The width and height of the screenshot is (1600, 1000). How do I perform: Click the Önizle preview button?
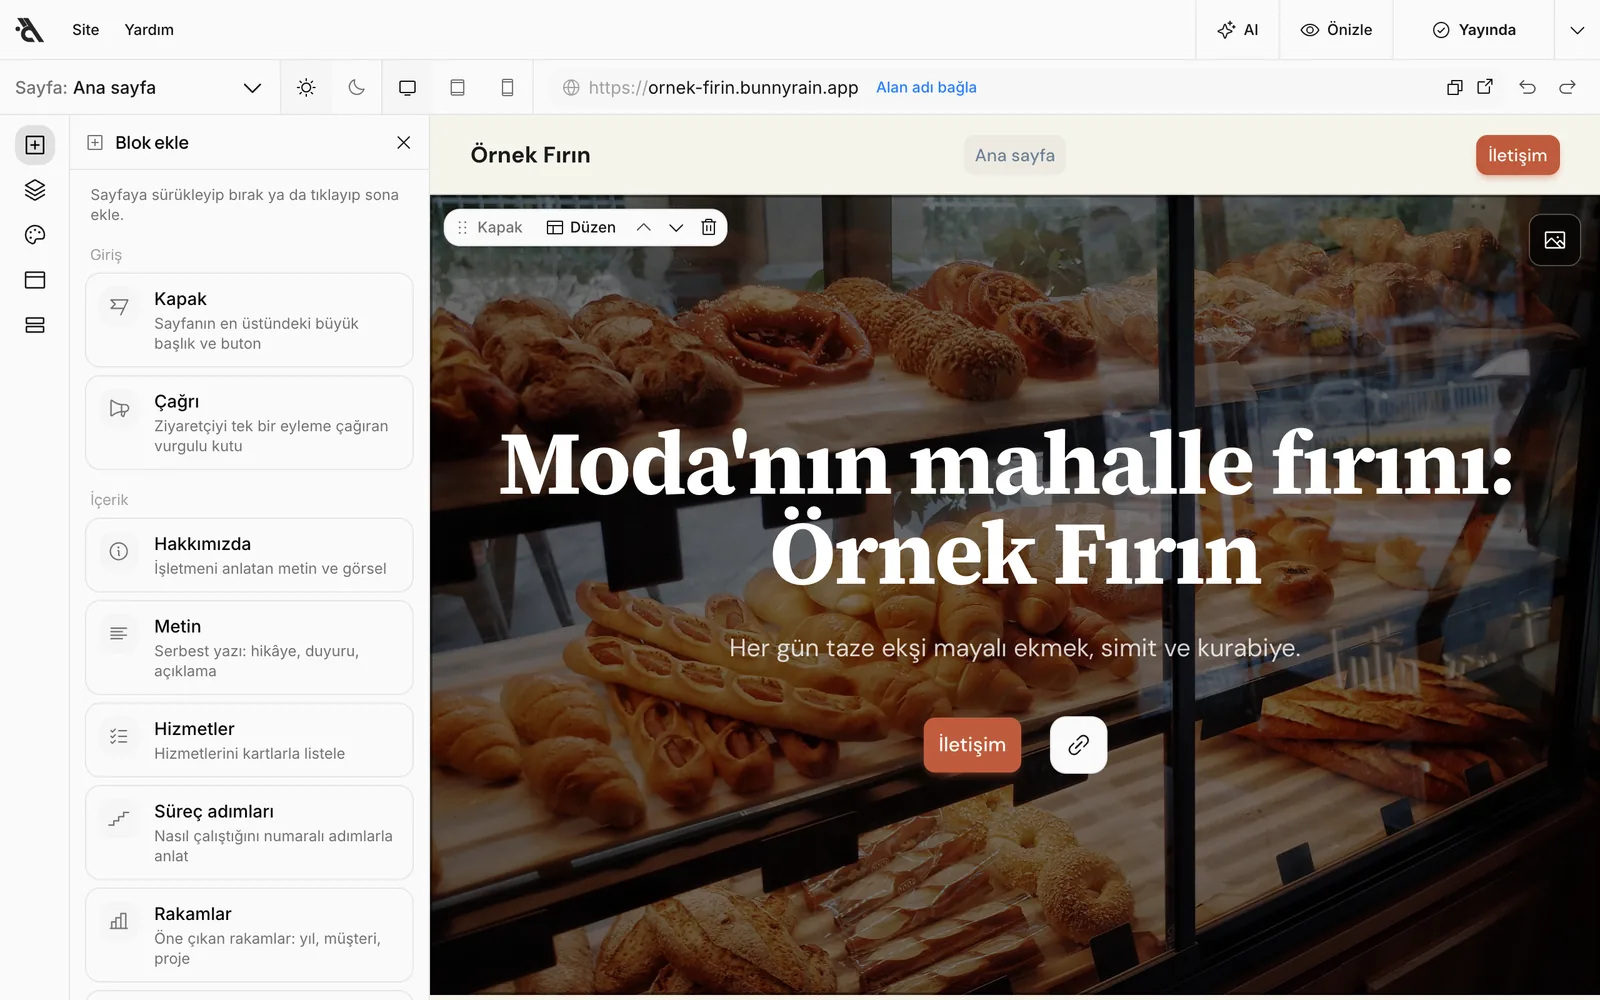pos(1336,30)
